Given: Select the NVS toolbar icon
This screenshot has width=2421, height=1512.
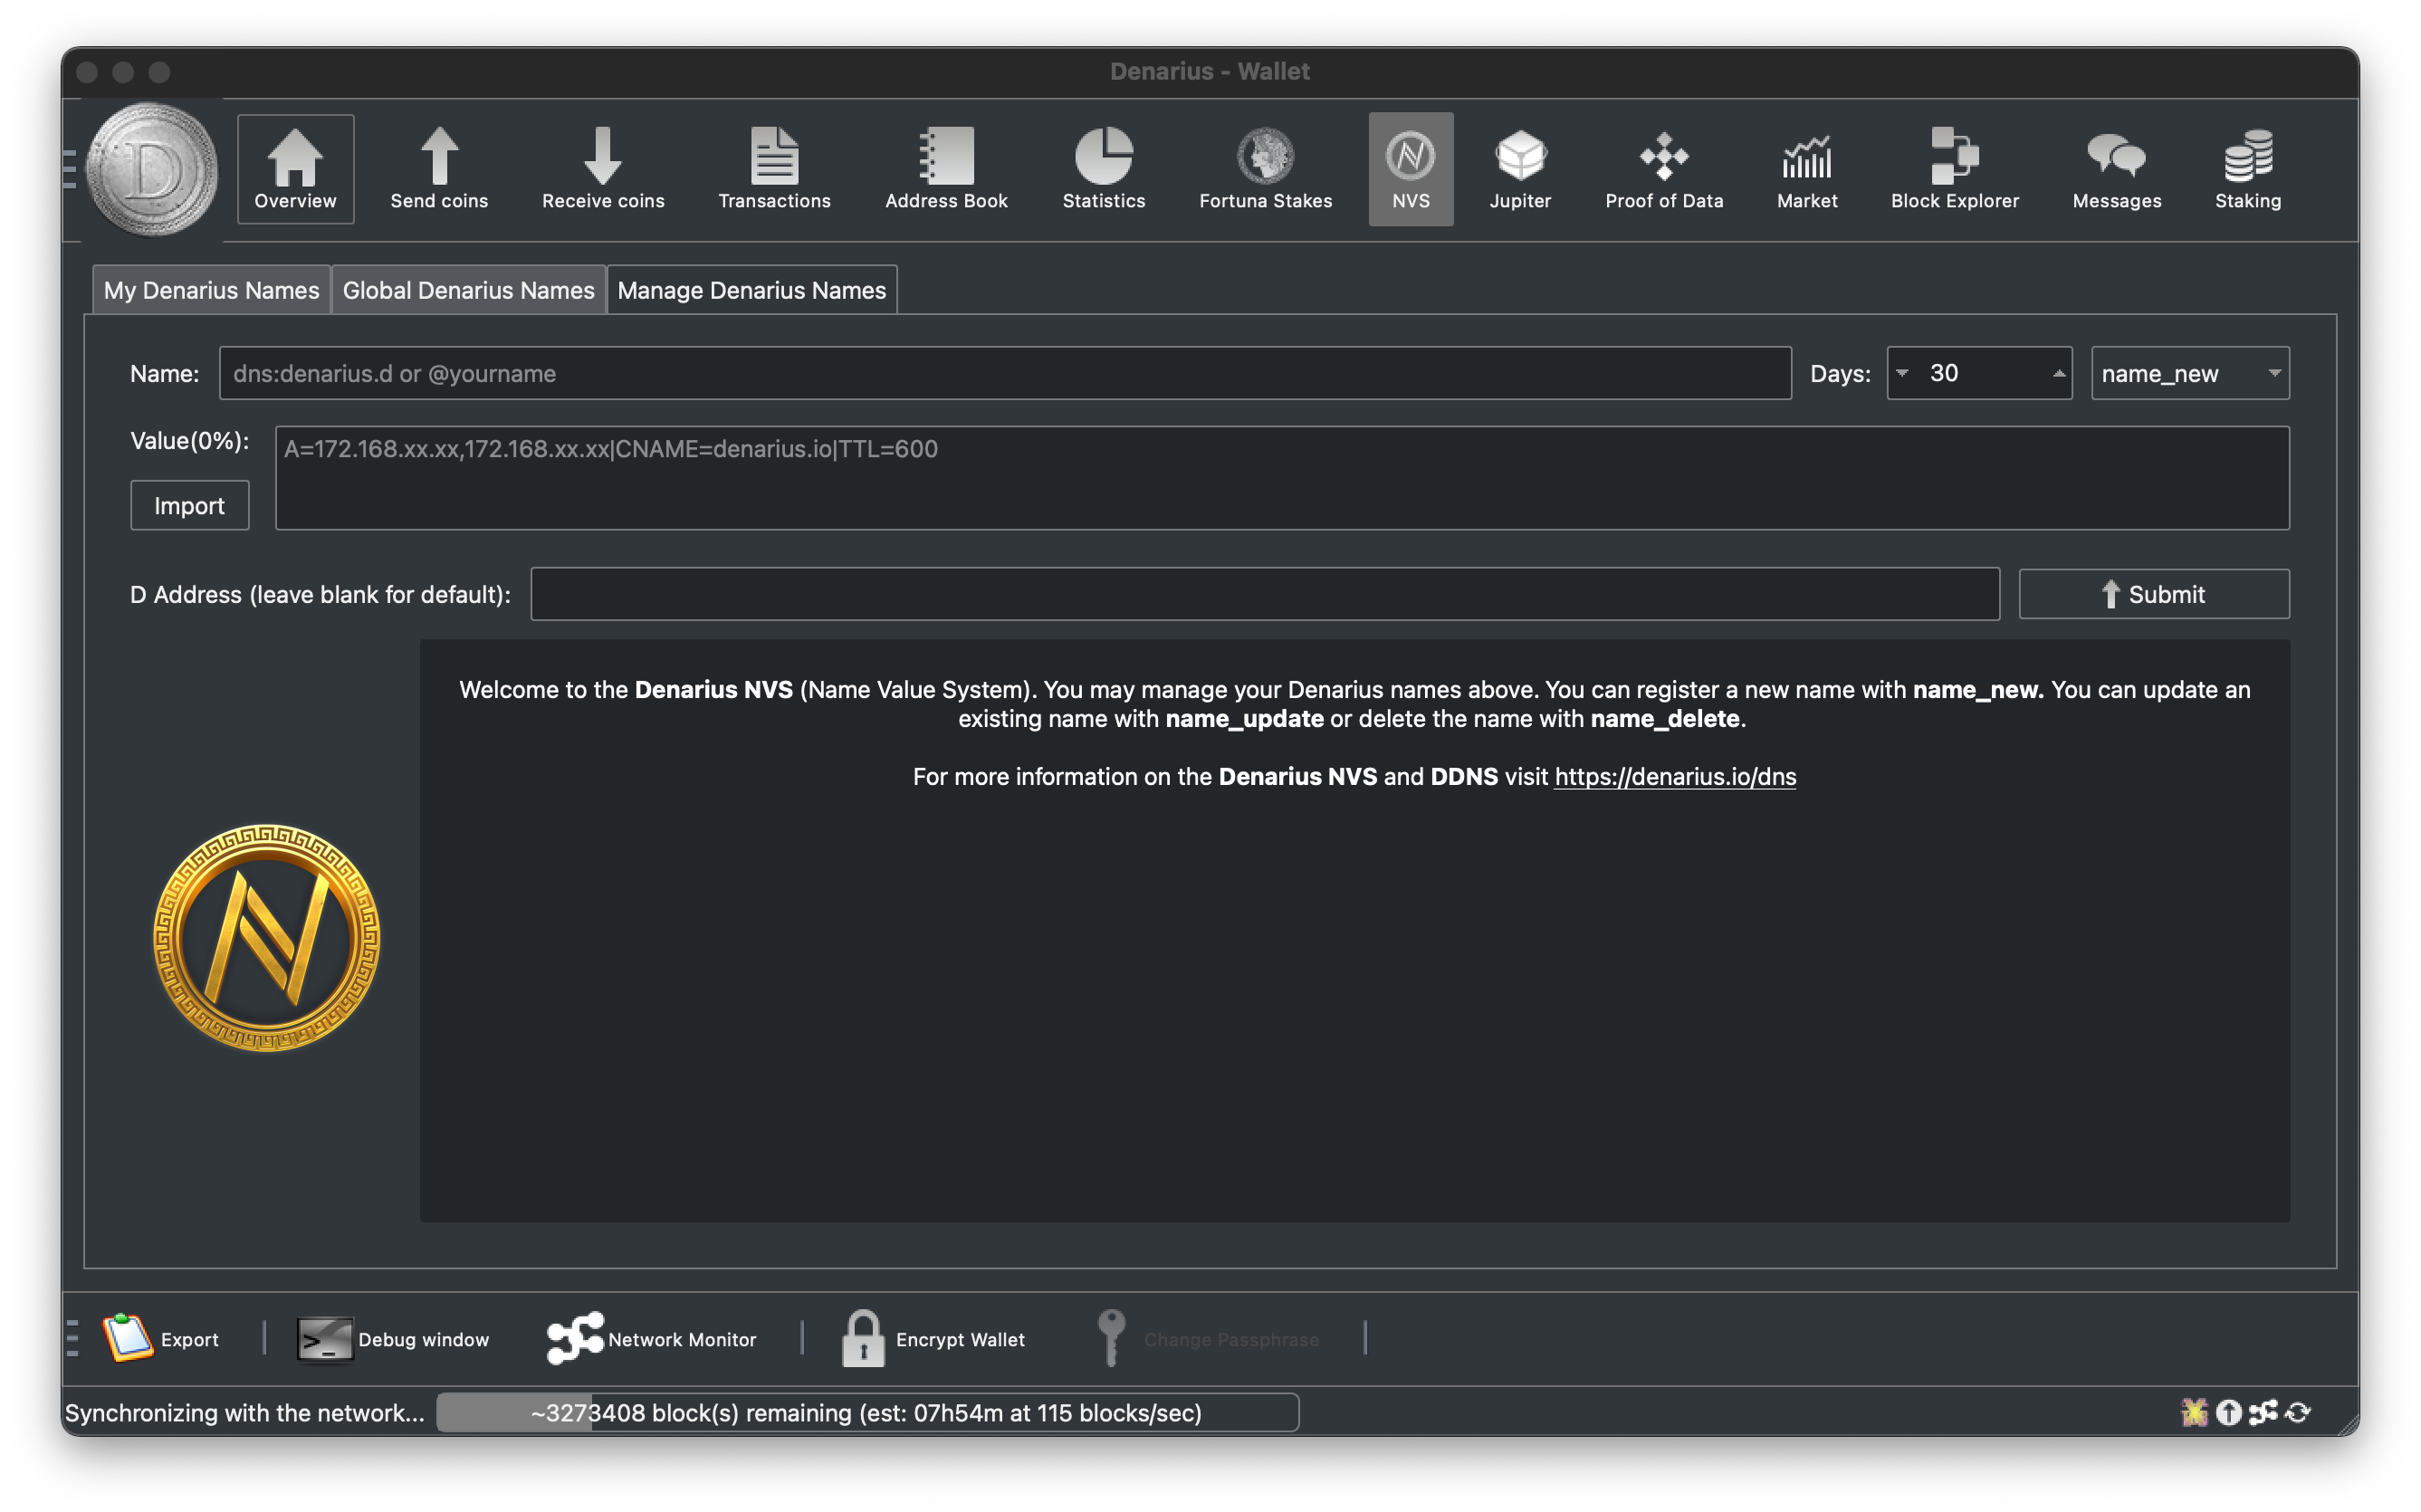Looking at the screenshot, I should pos(1410,169).
